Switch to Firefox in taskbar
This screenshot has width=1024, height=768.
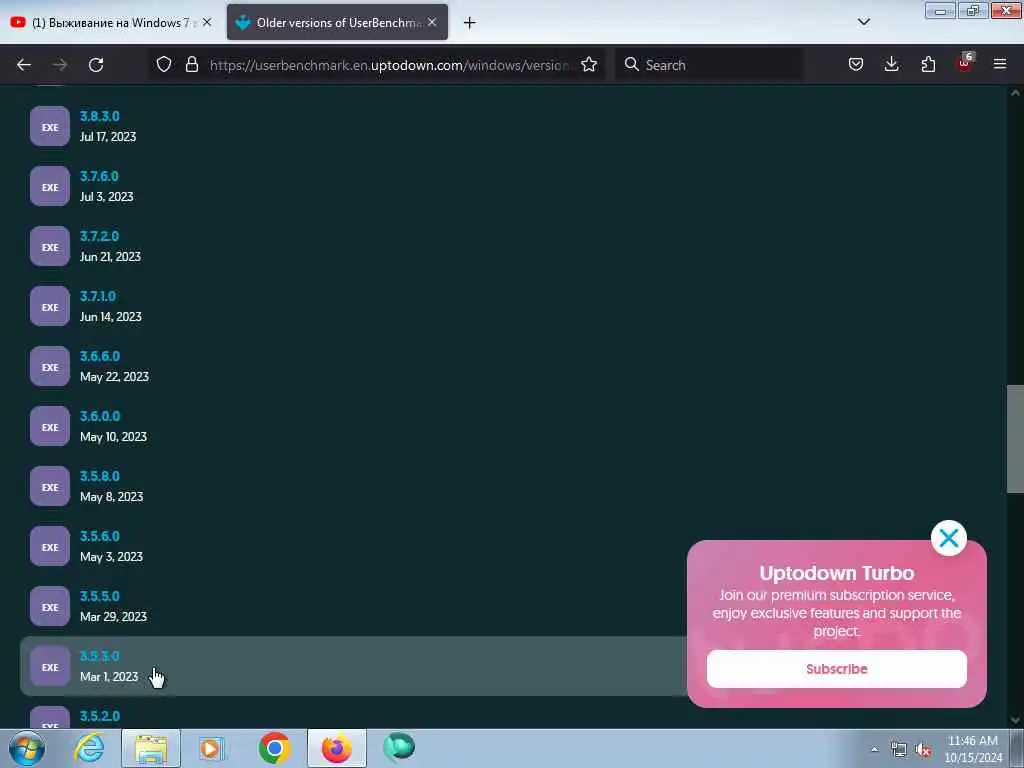click(x=337, y=748)
